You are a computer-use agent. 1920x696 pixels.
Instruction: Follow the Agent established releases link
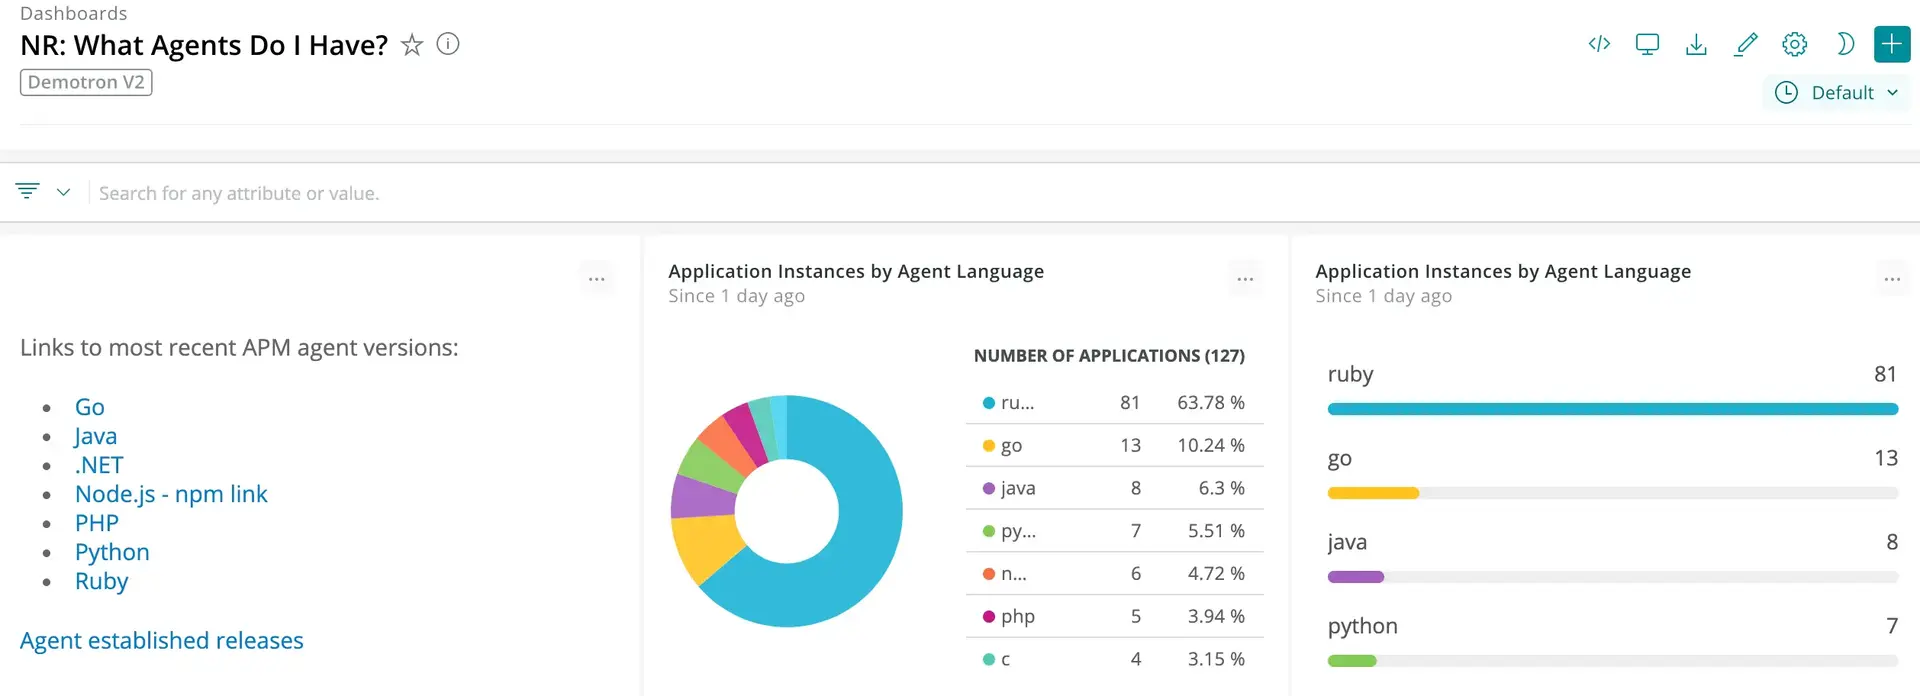tap(162, 641)
